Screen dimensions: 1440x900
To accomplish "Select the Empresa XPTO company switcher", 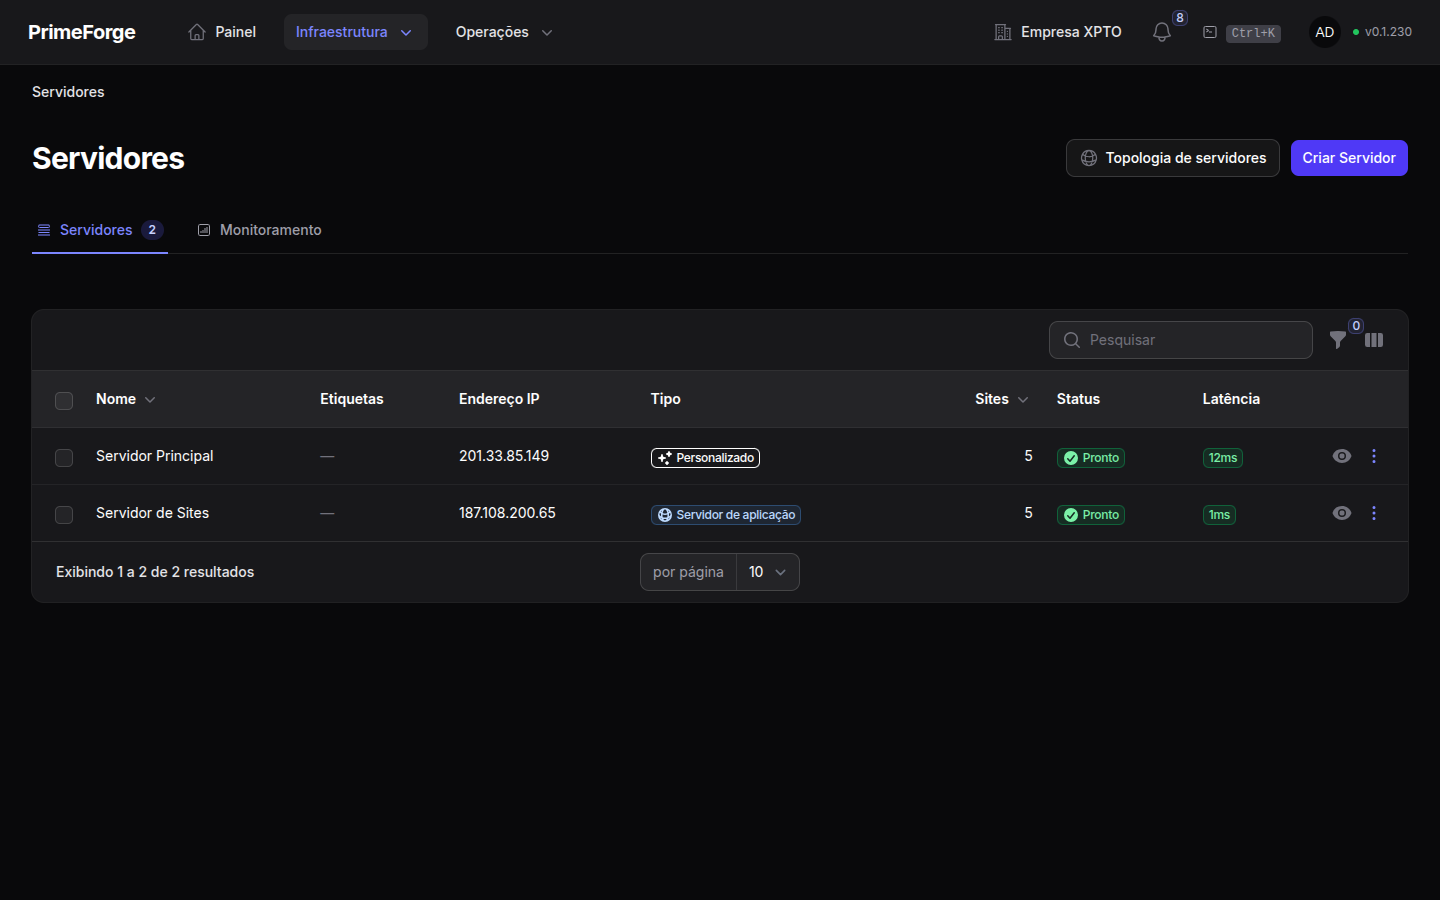I will tap(1058, 32).
